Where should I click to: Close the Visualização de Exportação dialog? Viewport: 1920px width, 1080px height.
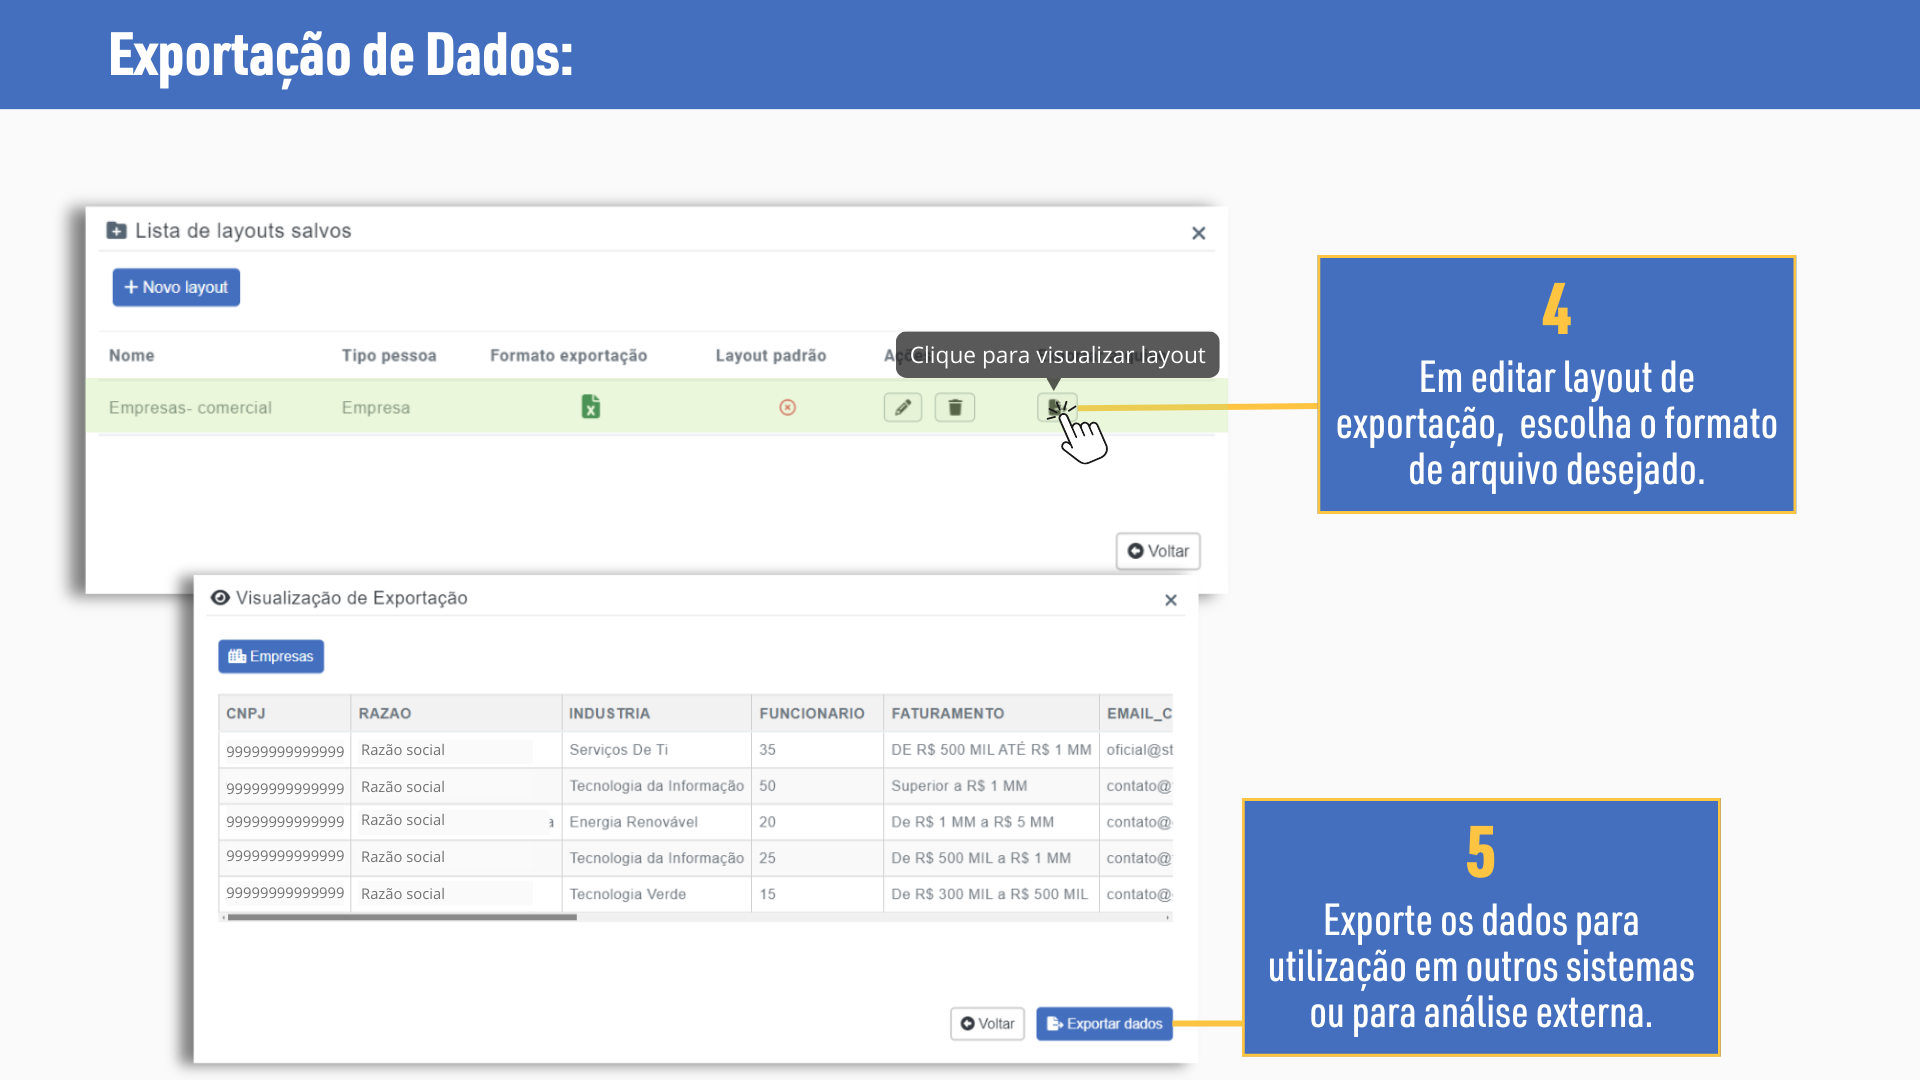click(1170, 600)
